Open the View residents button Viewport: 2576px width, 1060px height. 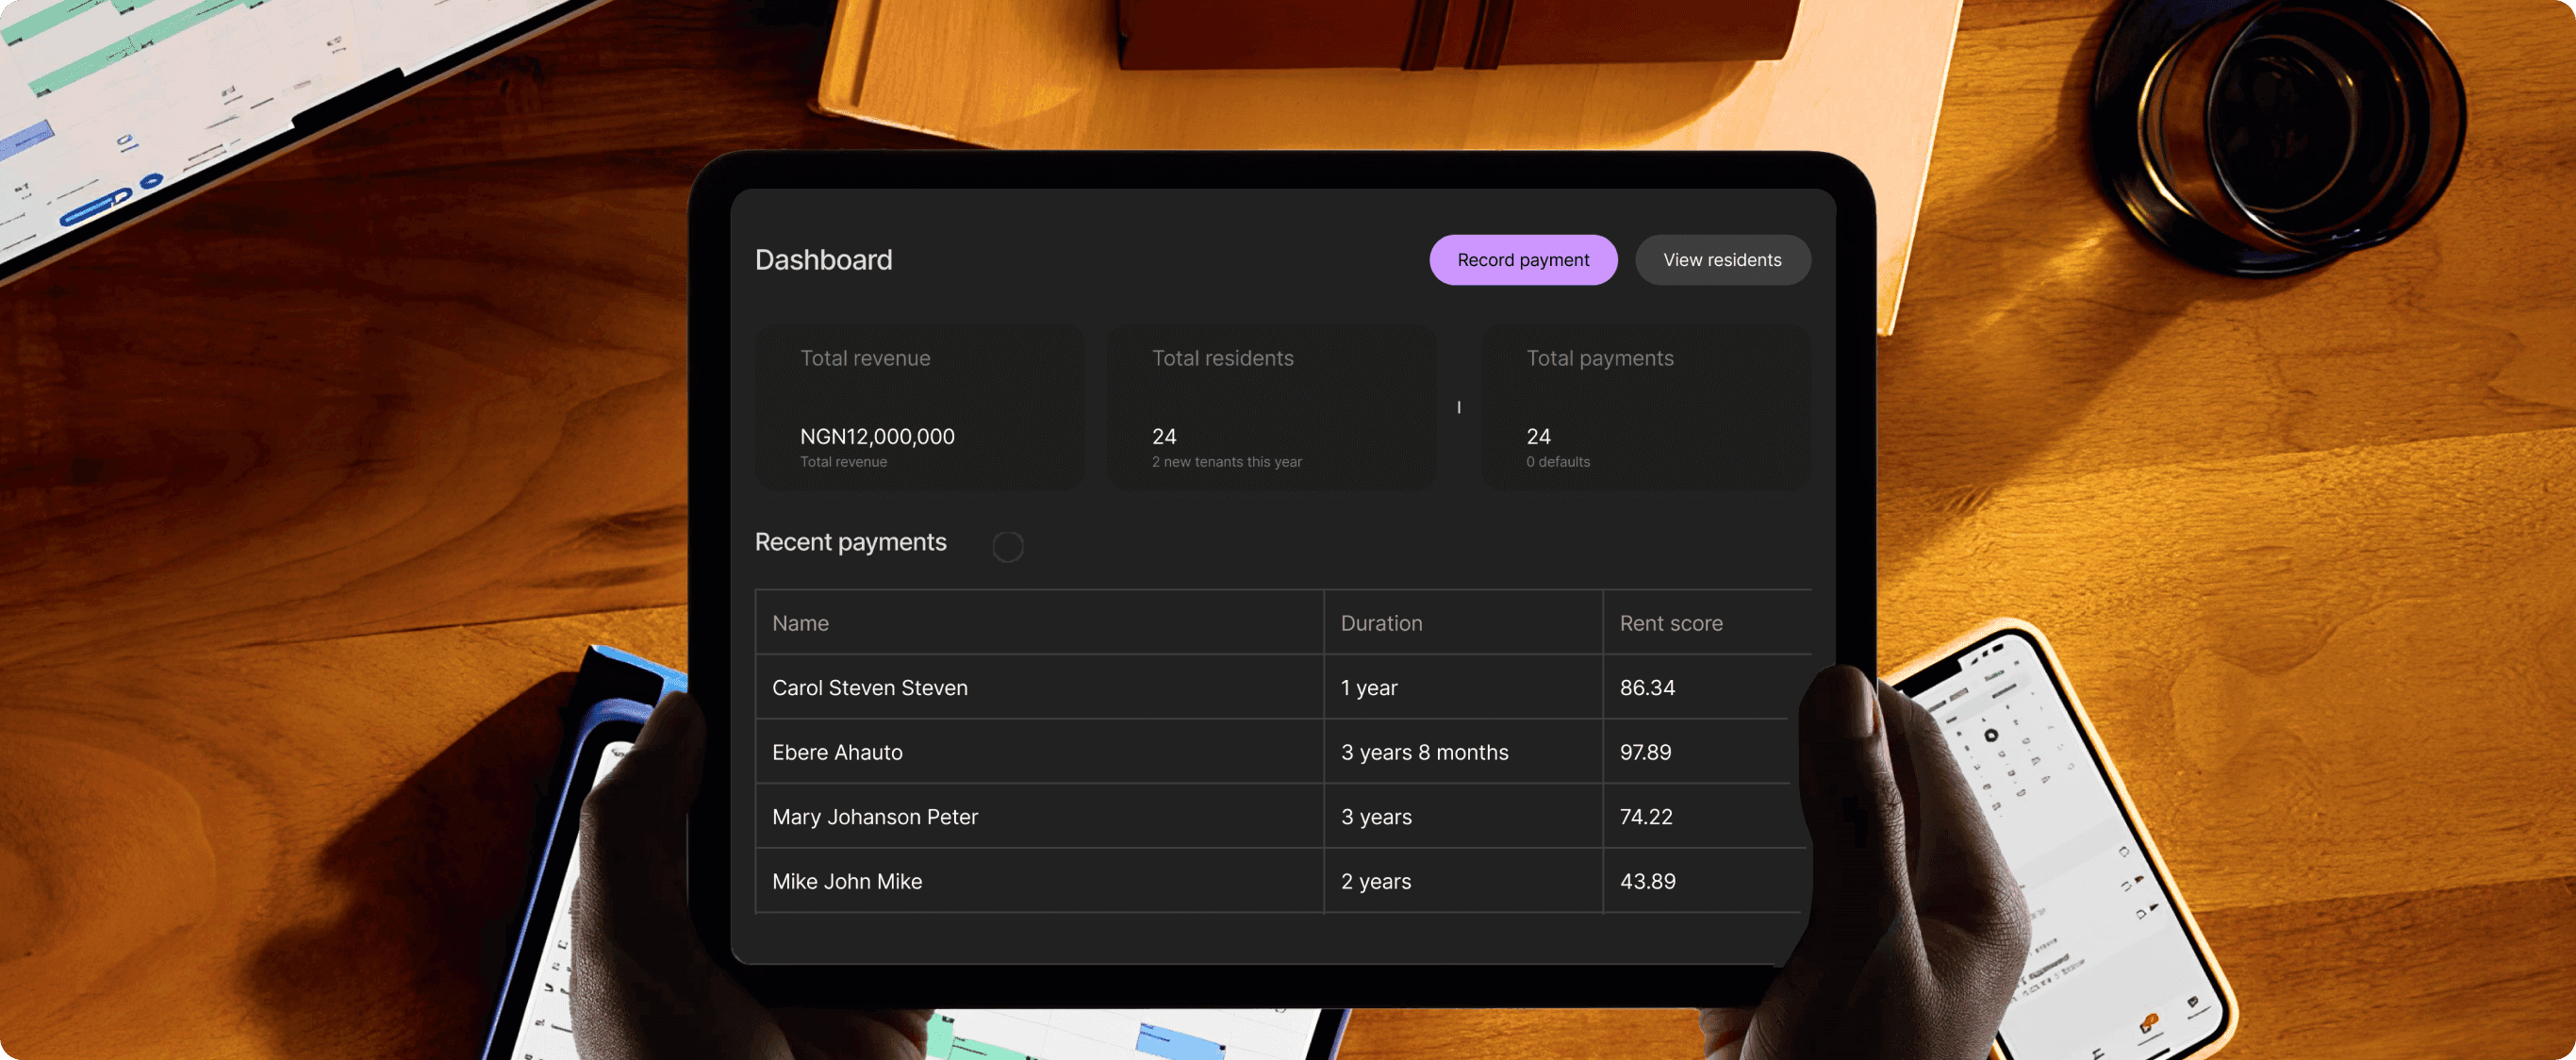[1721, 260]
